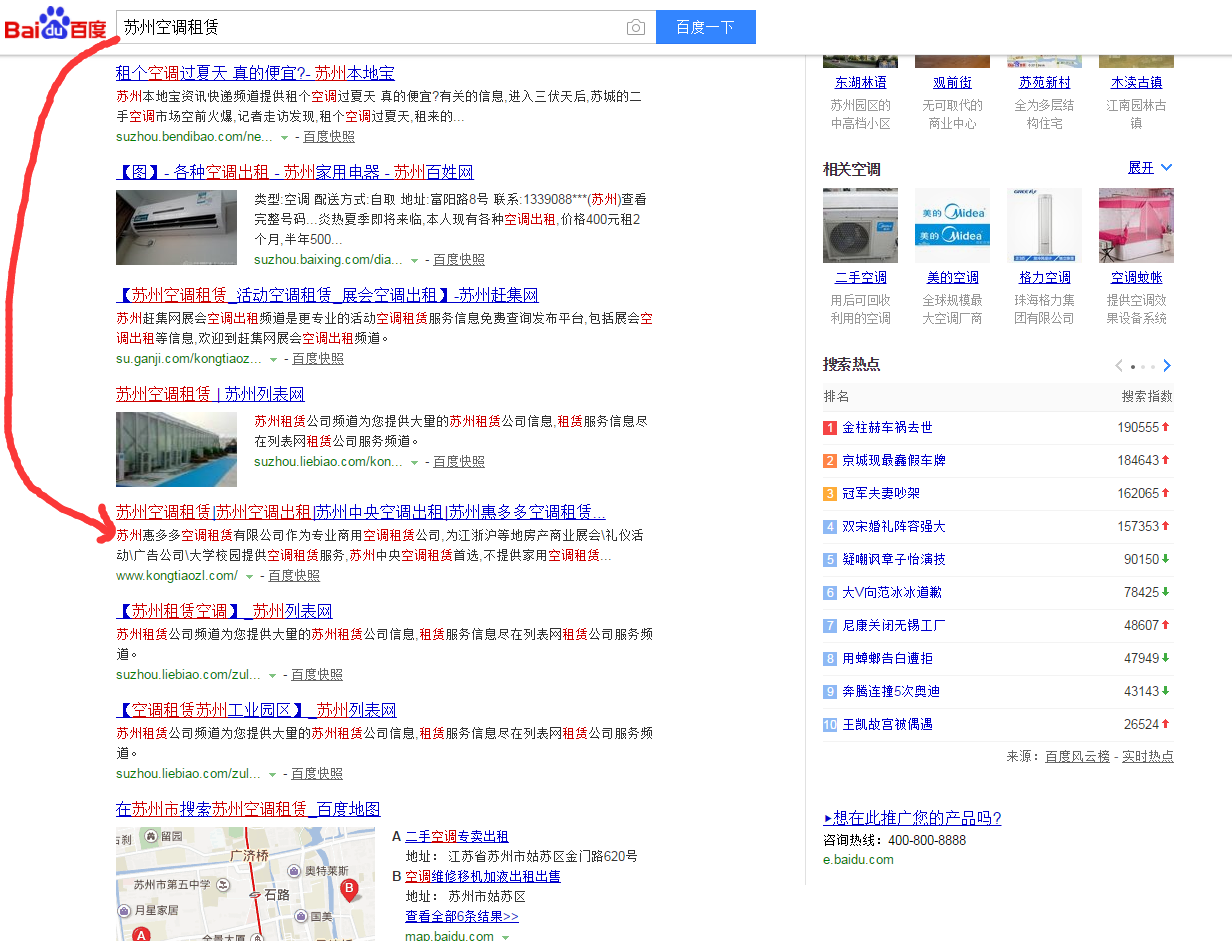The height and width of the screenshot is (941, 1232).
Task: Open 百度快照 for suzhou.bendibao.com result
Action: [329, 137]
